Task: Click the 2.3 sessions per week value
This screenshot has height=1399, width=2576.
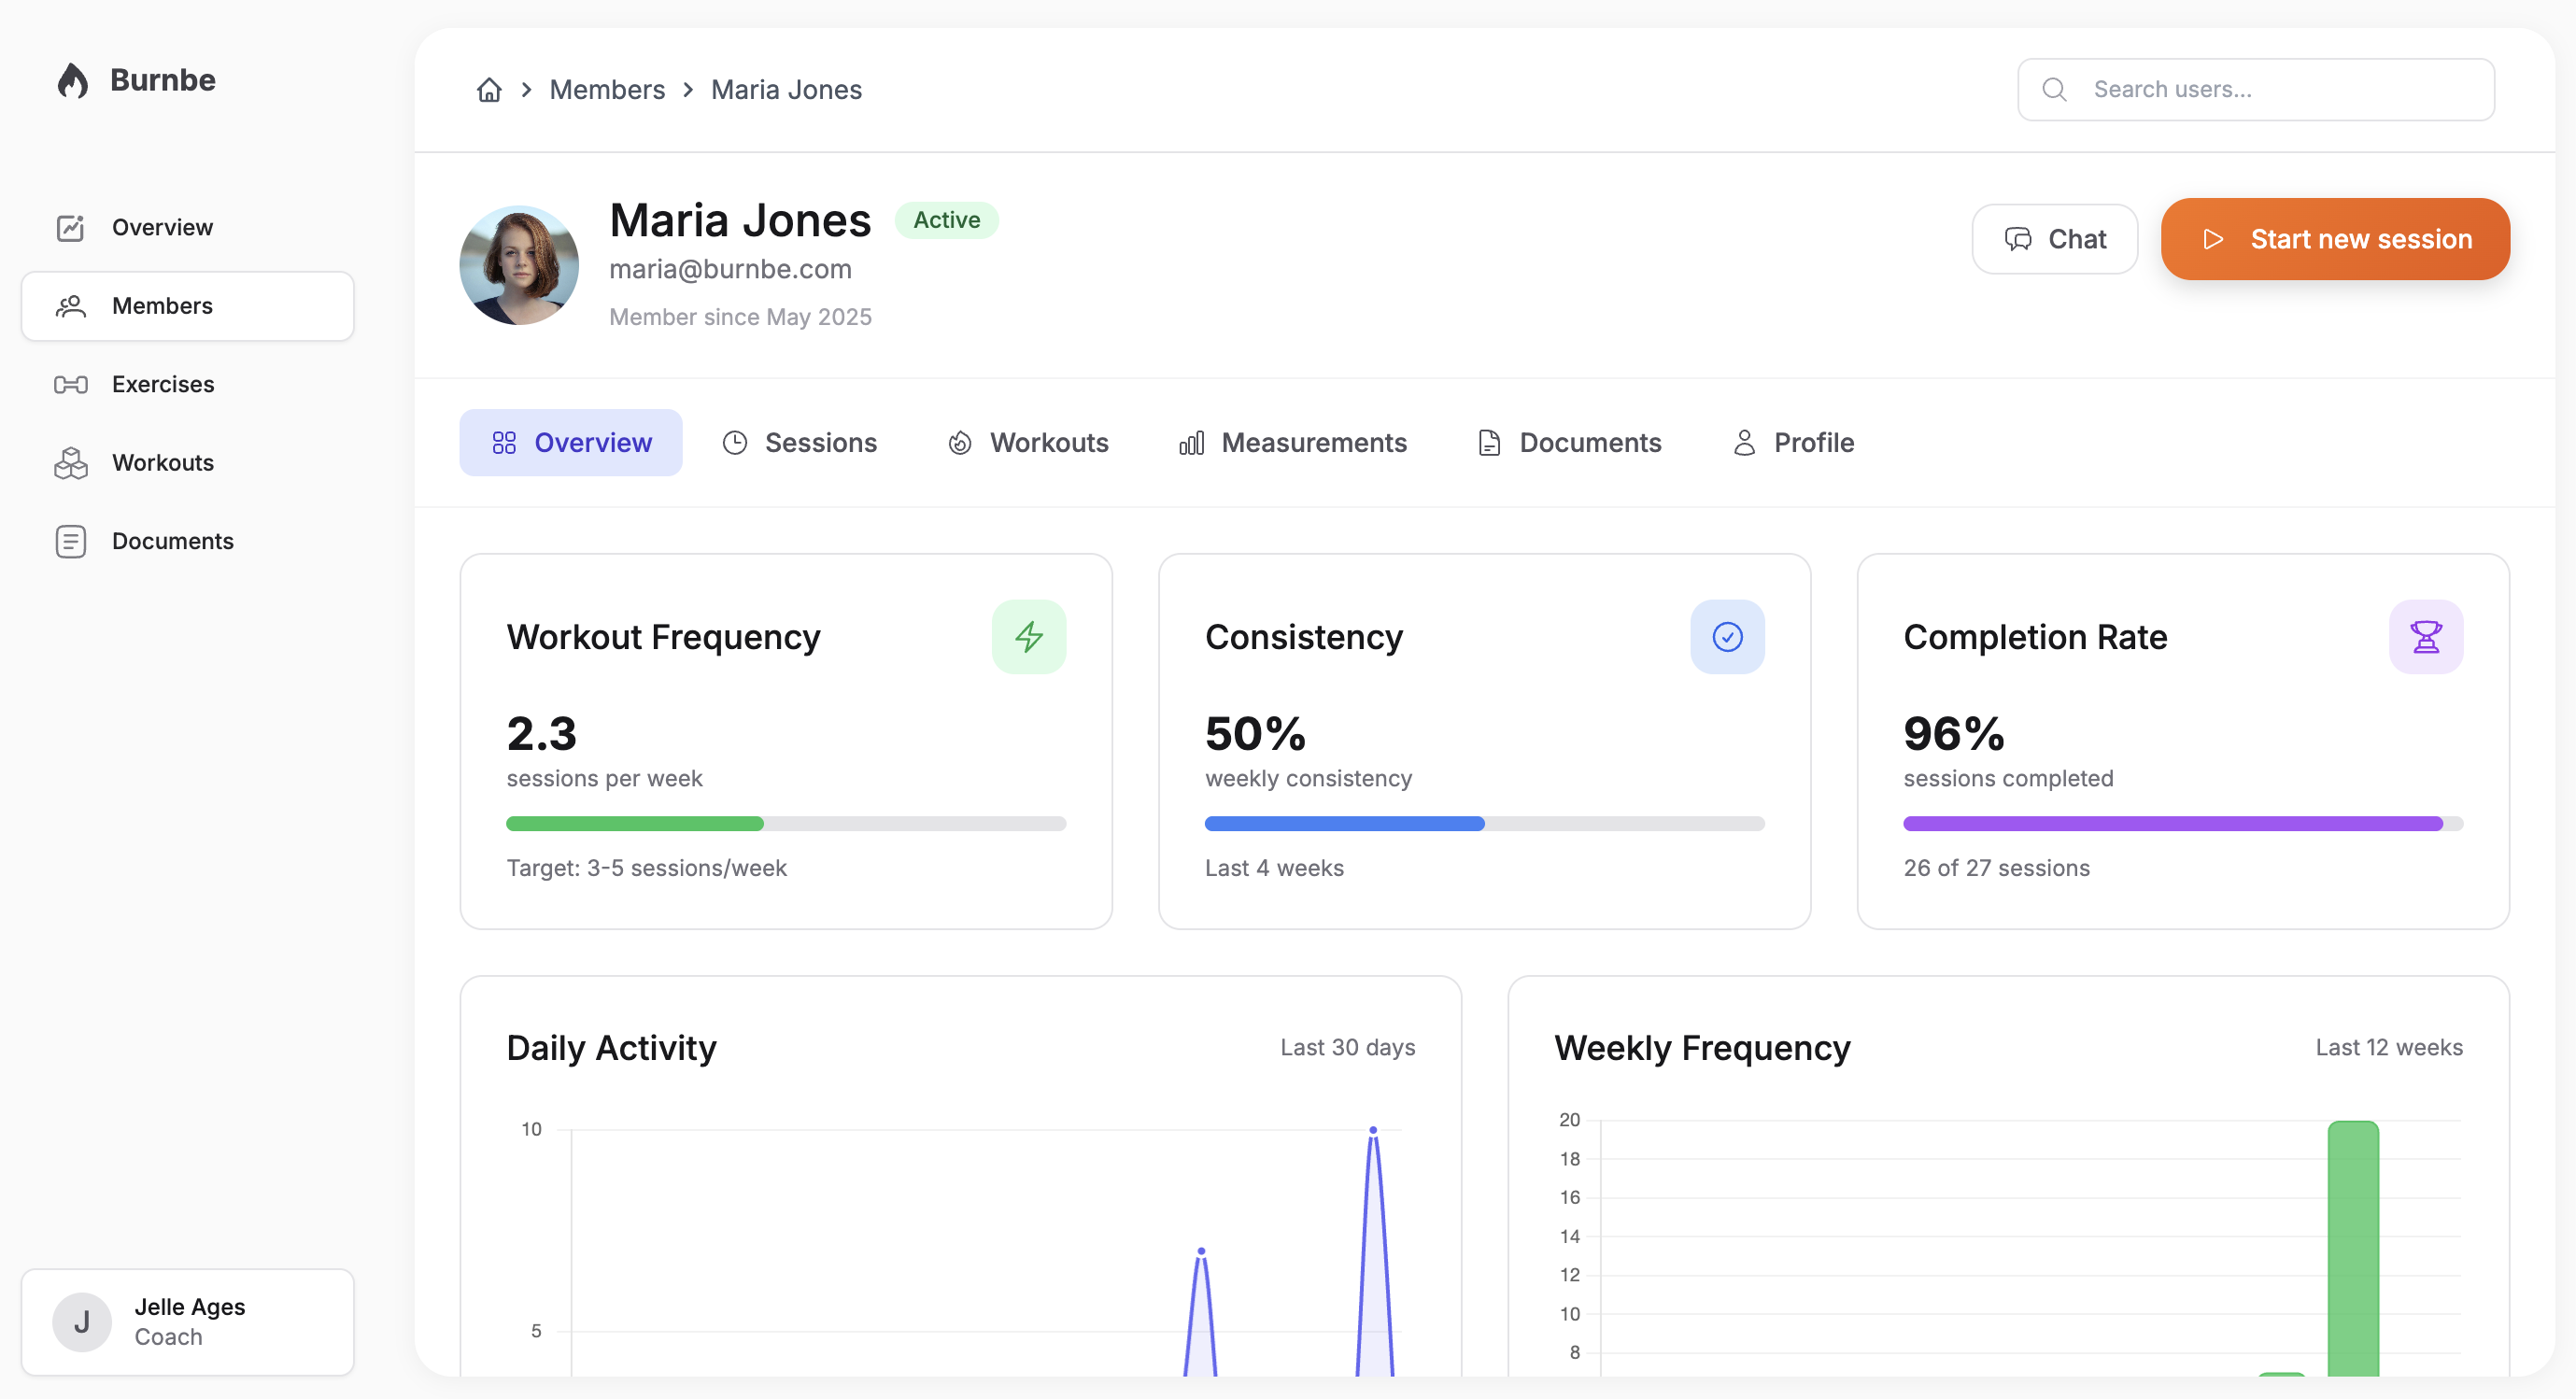Action: tap(541, 734)
